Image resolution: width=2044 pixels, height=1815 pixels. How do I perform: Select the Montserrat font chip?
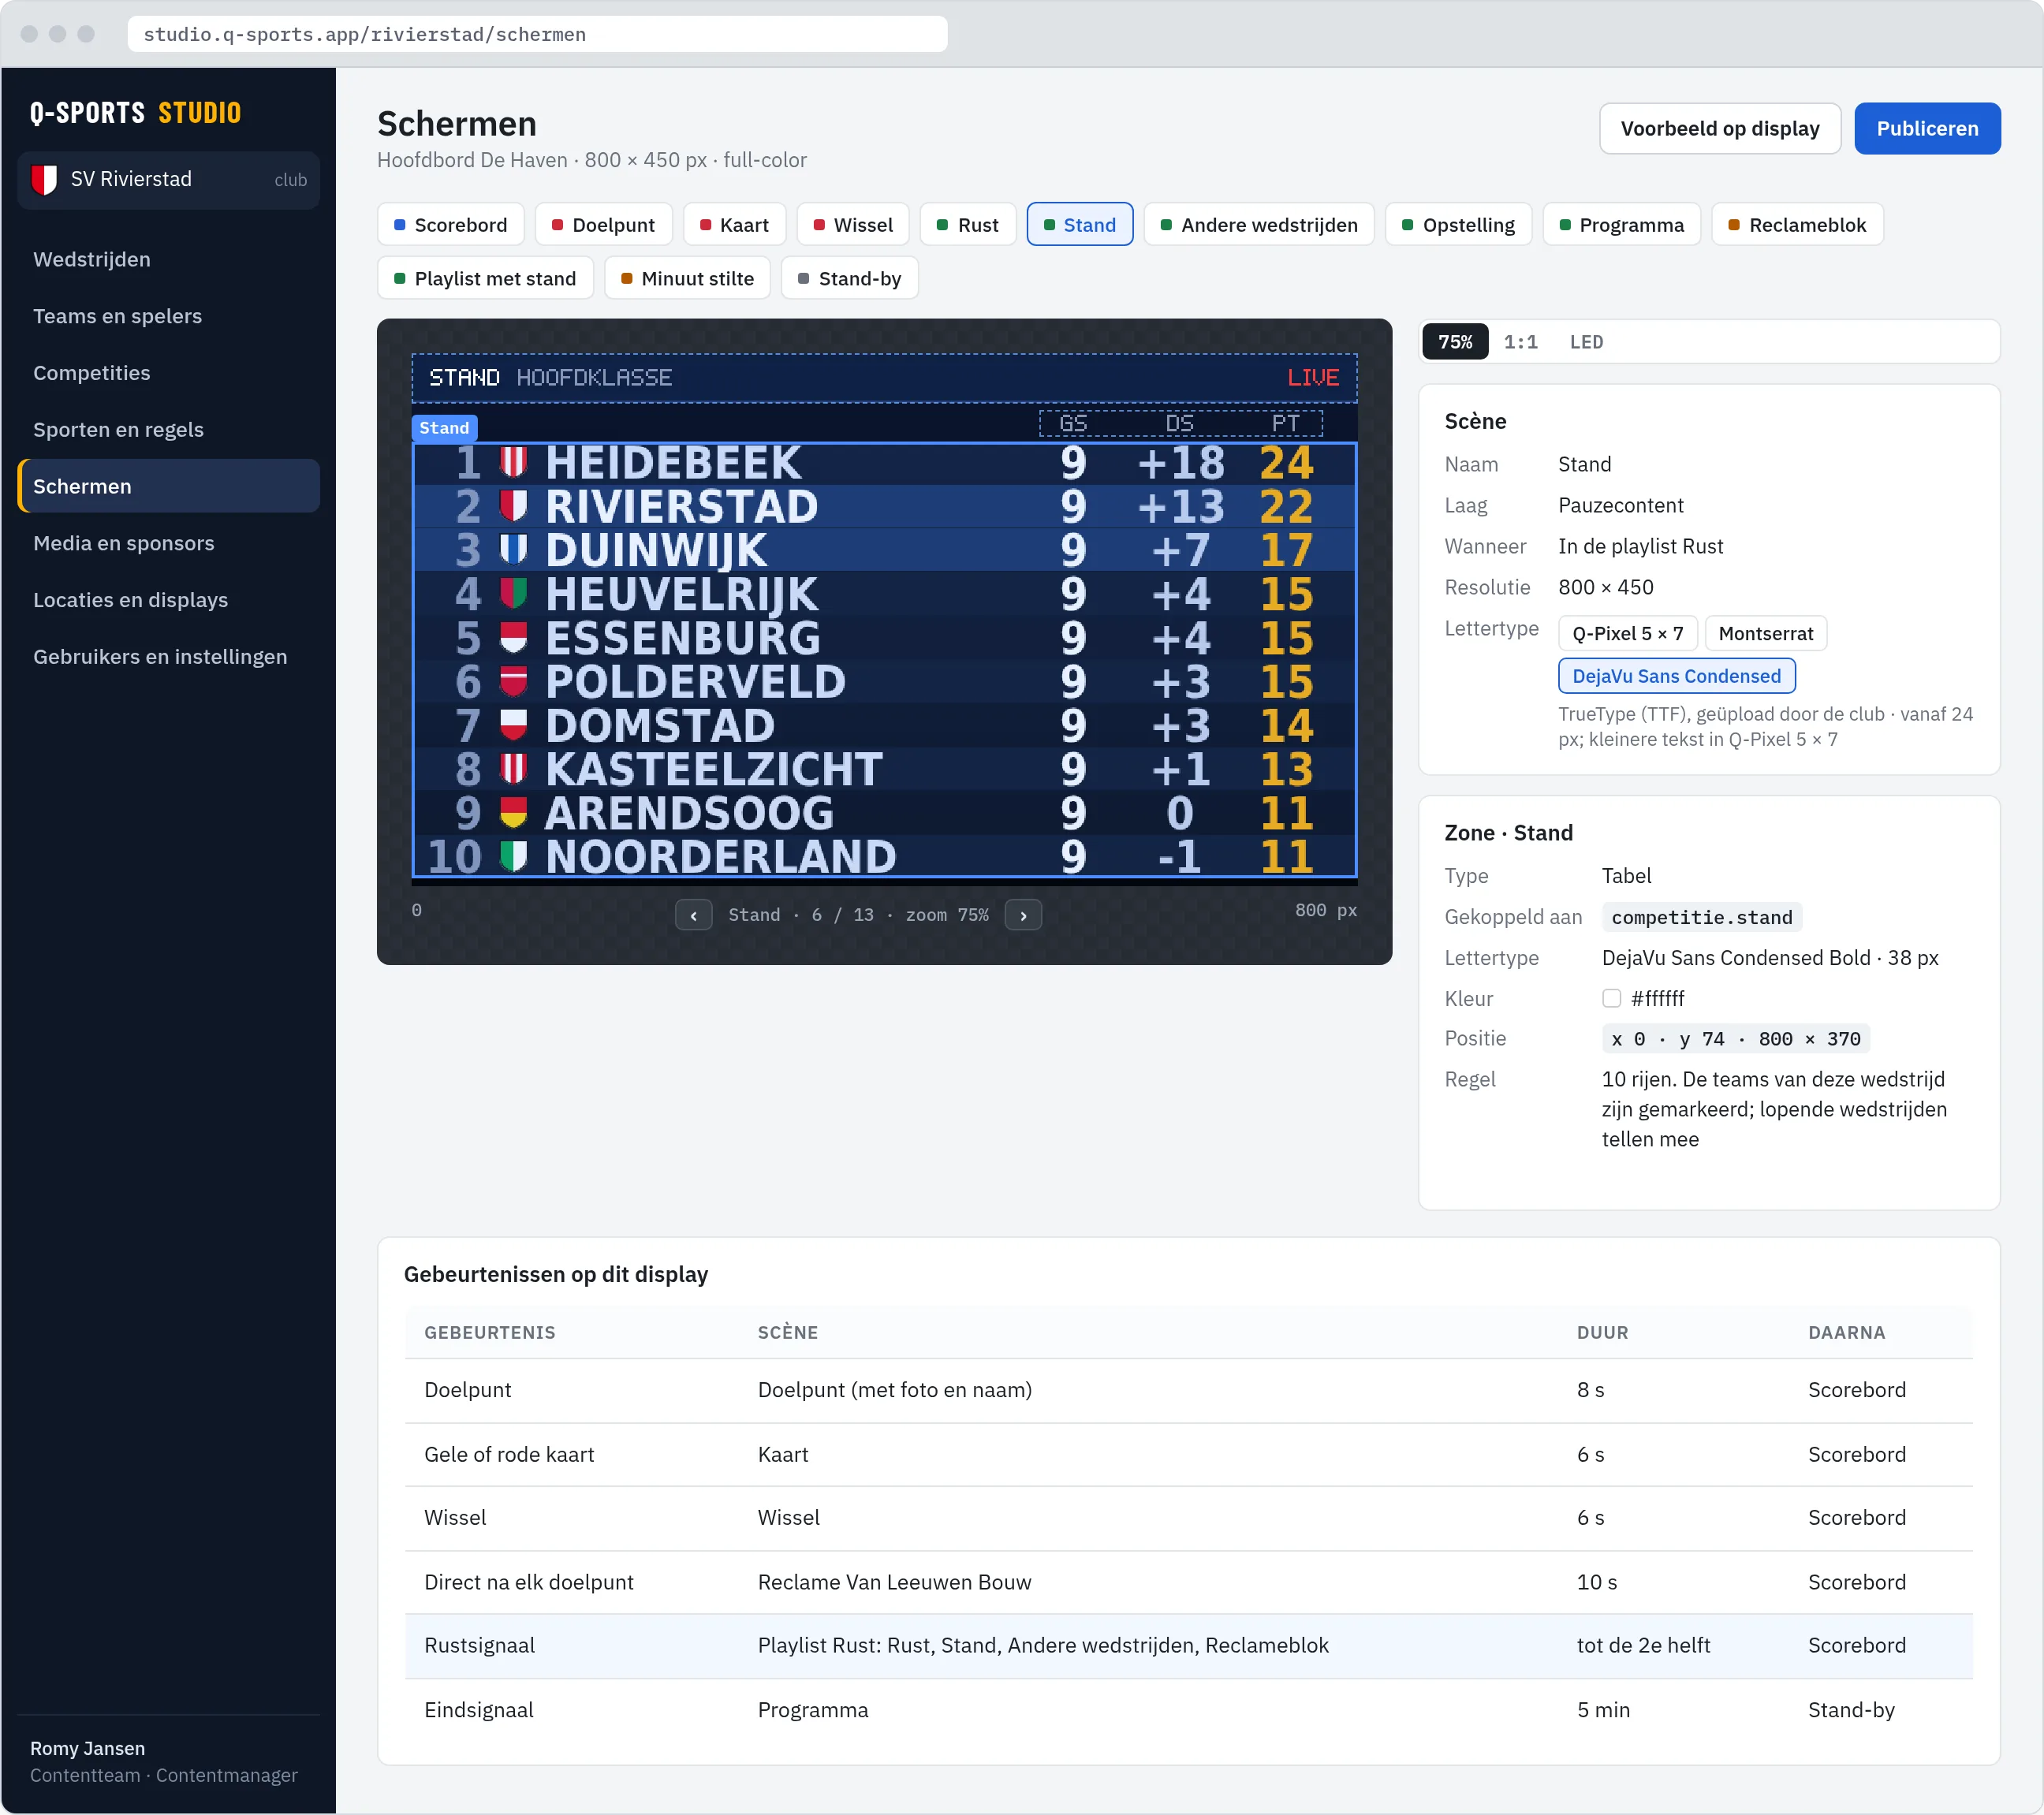coord(1765,633)
